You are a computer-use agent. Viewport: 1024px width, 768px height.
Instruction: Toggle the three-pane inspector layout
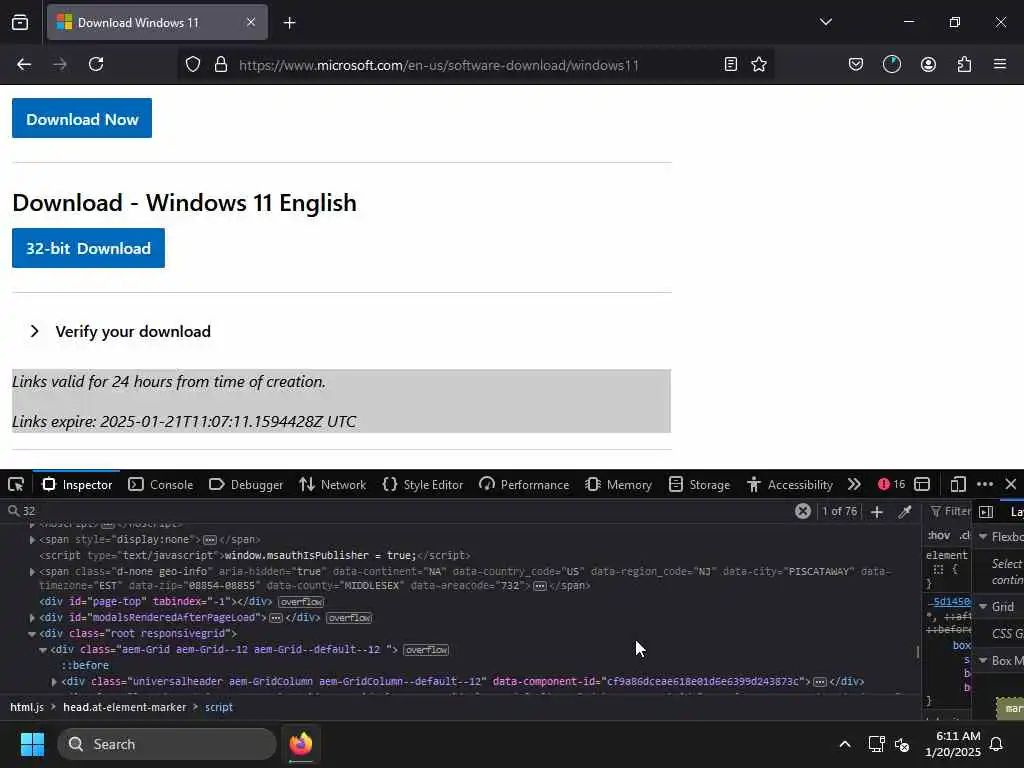[x=986, y=512]
